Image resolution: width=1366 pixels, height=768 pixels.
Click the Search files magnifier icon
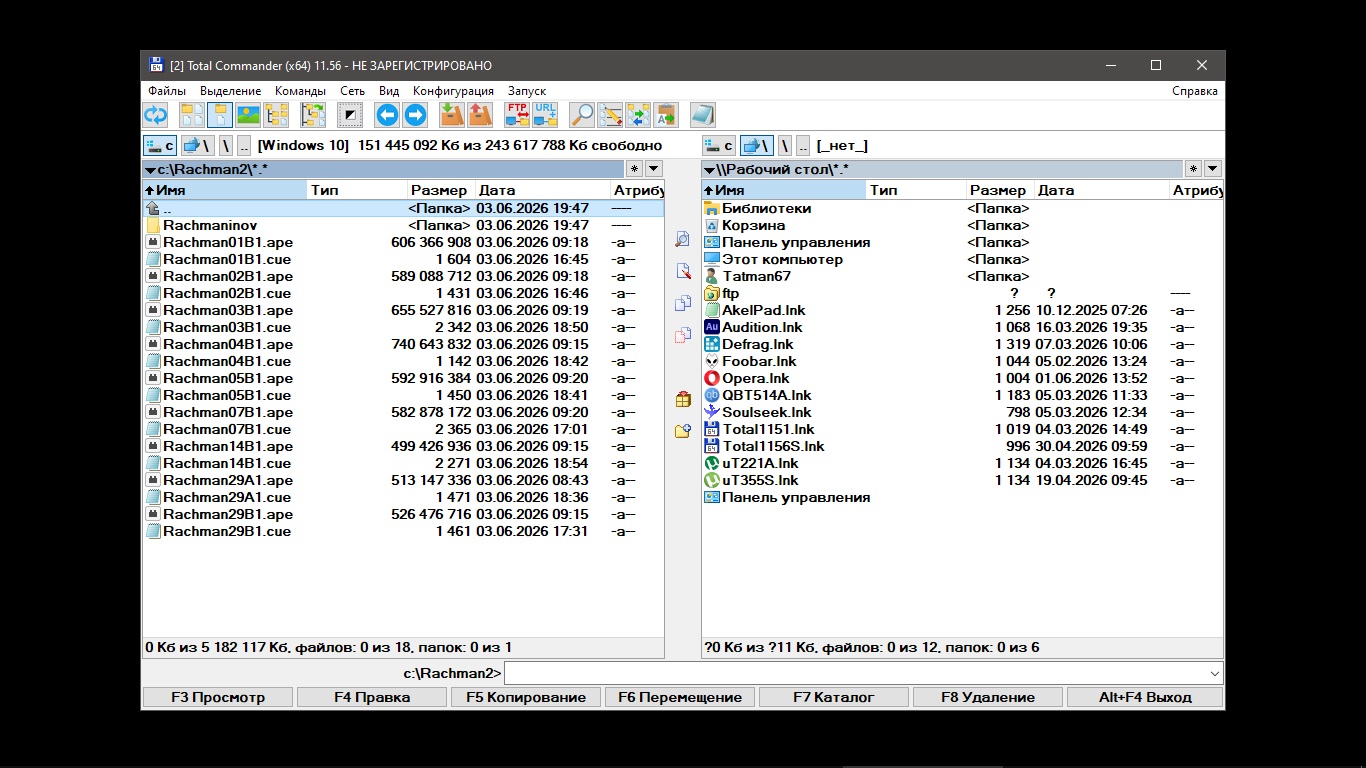click(x=582, y=115)
